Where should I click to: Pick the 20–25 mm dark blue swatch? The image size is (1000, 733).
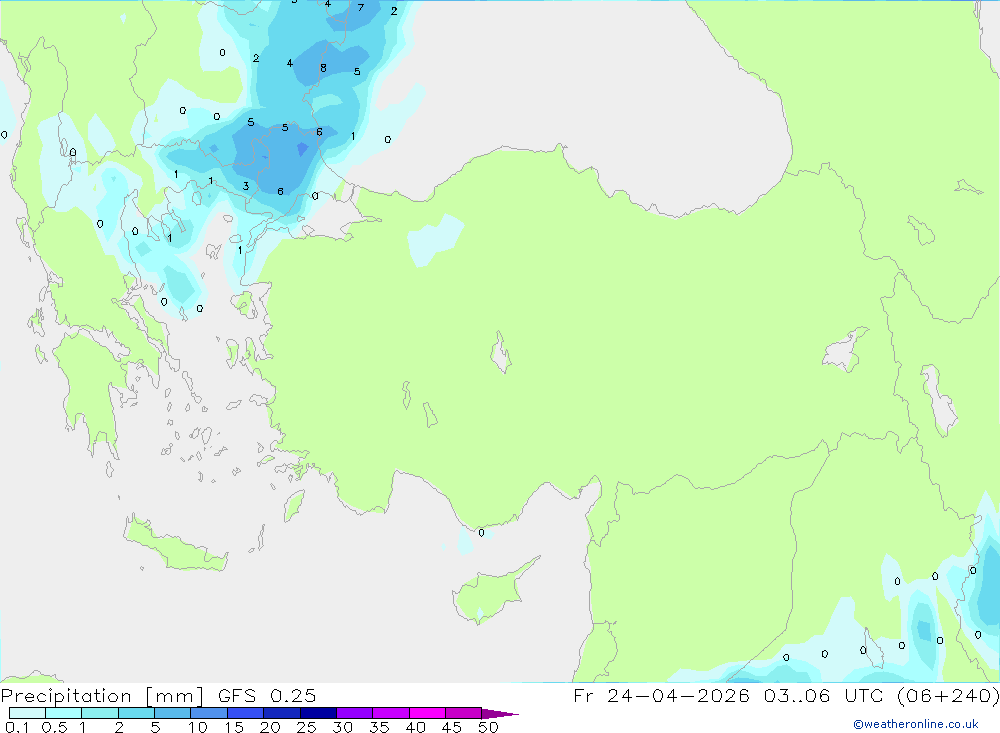tap(282, 713)
